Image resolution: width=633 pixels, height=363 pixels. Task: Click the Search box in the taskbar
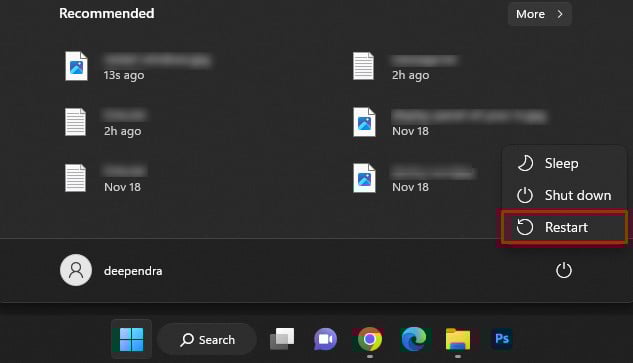(207, 340)
